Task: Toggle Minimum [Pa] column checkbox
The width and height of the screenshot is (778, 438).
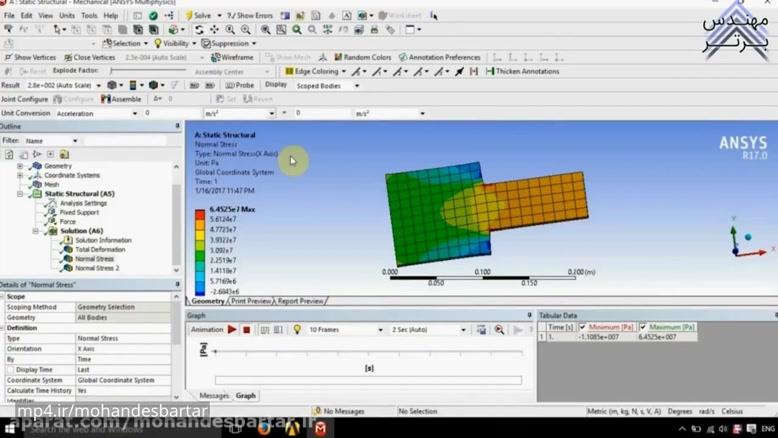Action: point(583,327)
